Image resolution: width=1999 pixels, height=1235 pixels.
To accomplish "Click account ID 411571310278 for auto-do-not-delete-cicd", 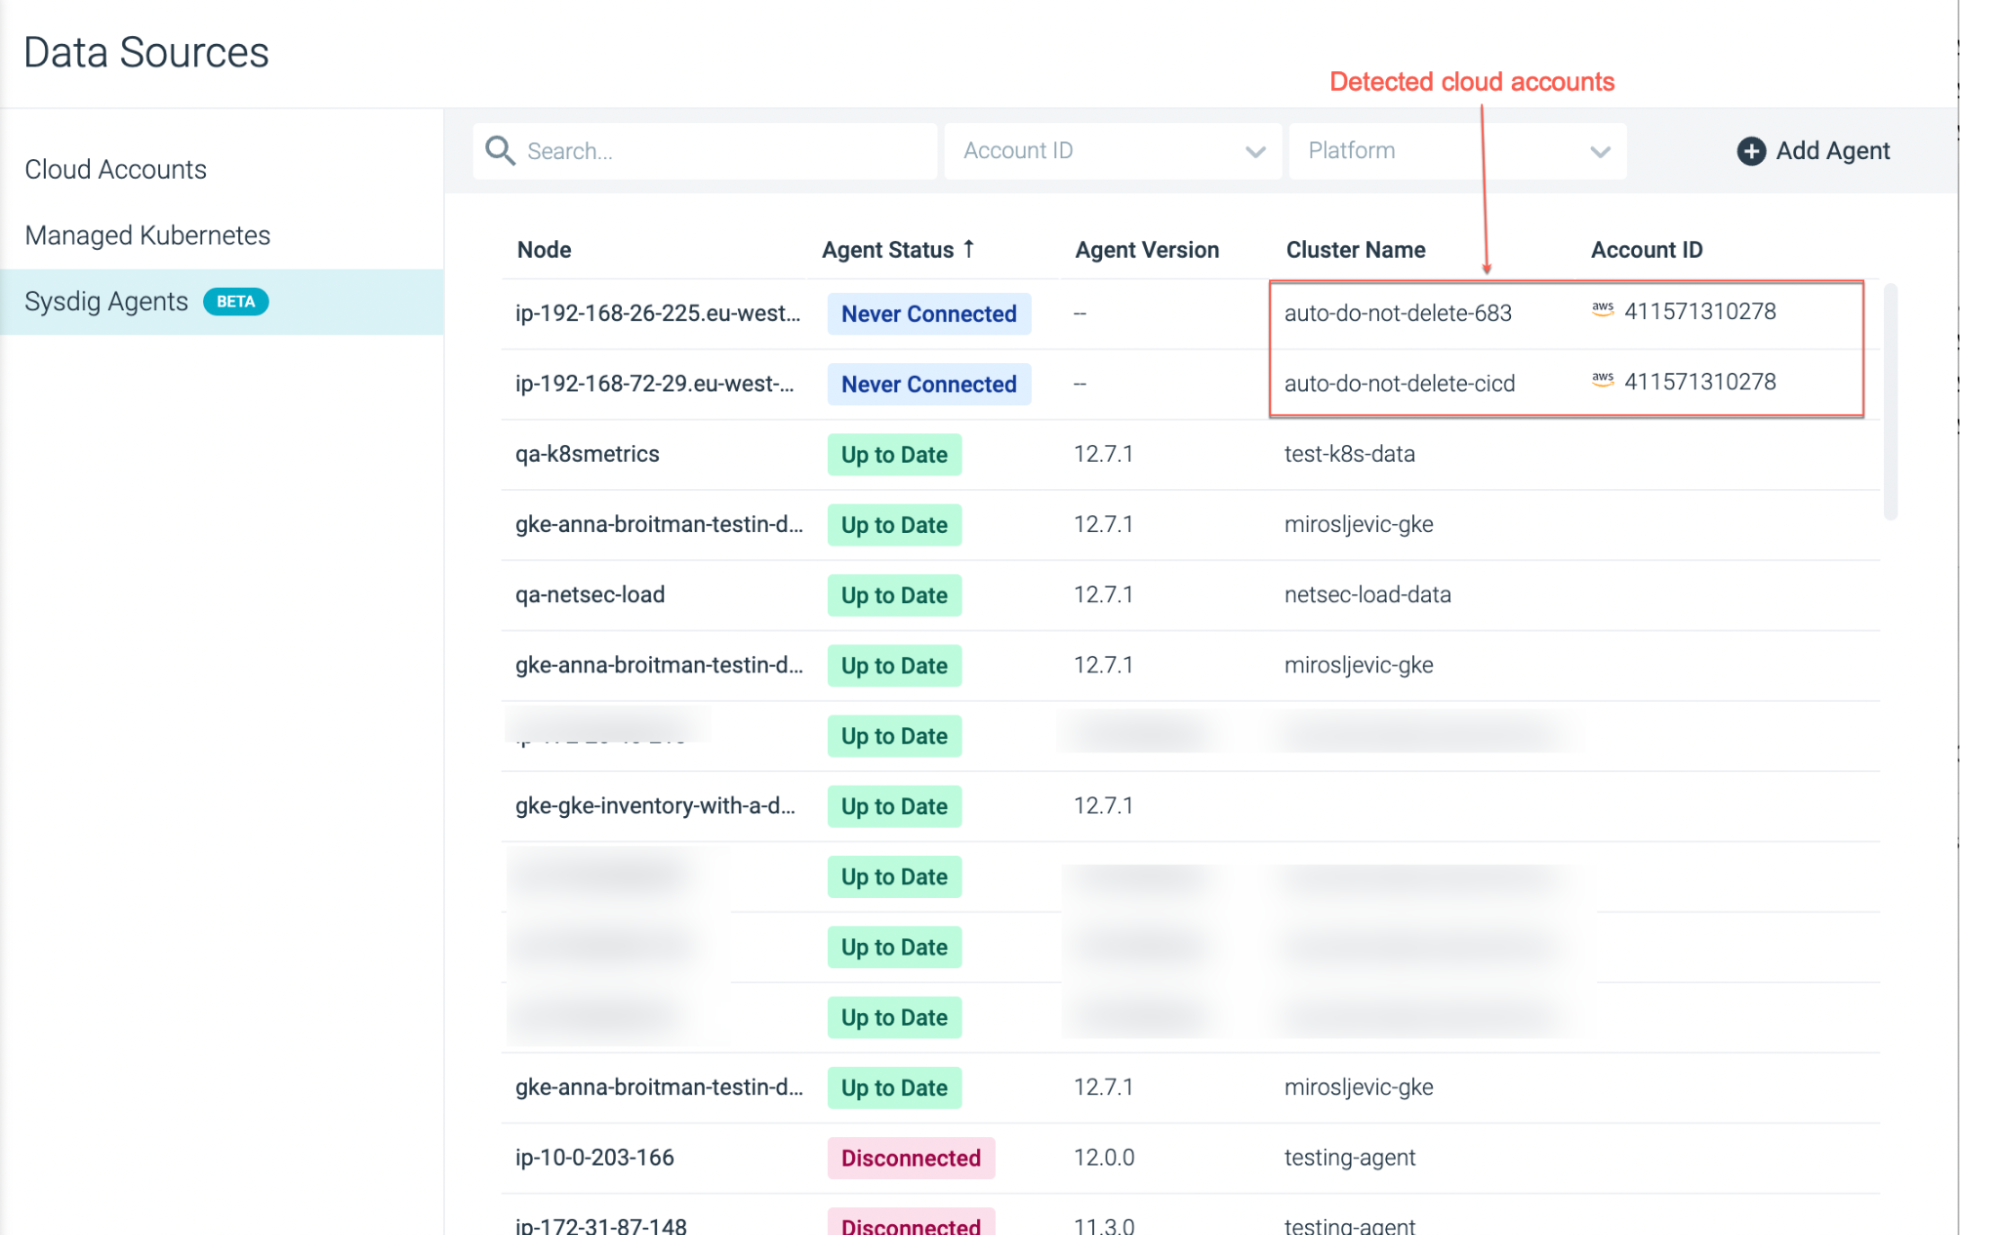I will pyautogui.click(x=1700, y=382).
